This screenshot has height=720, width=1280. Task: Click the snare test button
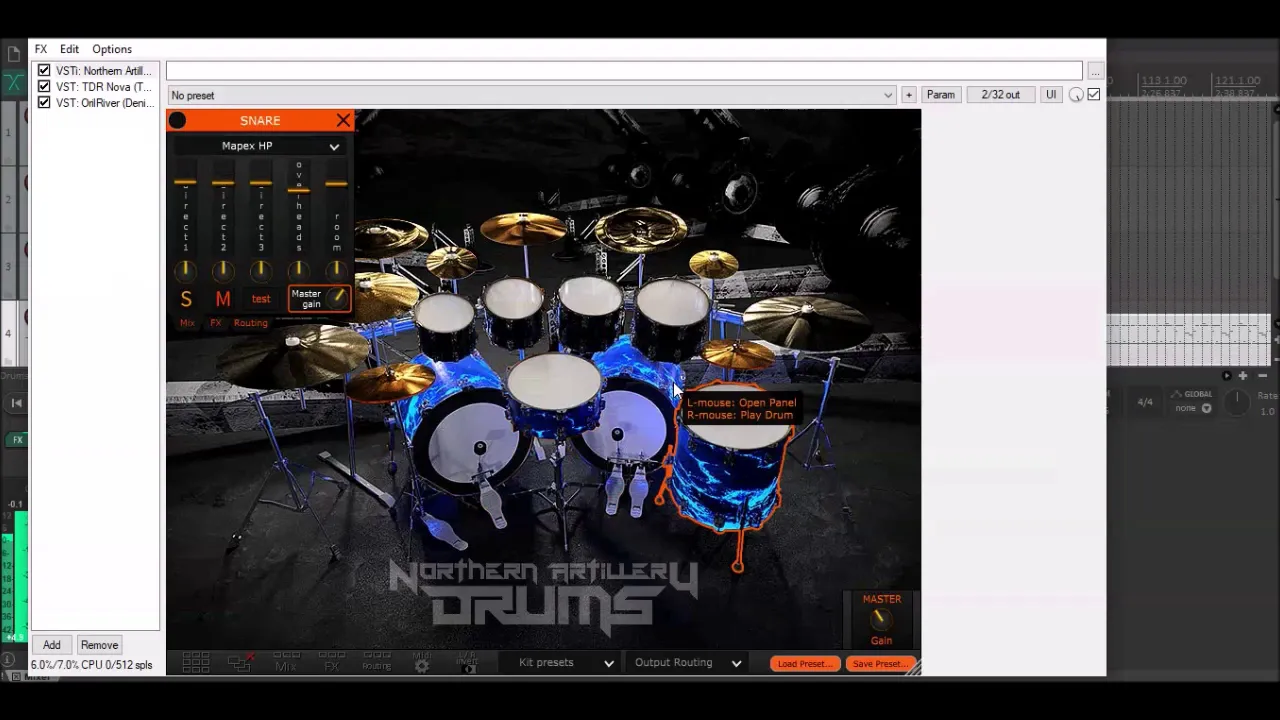pyautogui.click(x=261, y=299)
